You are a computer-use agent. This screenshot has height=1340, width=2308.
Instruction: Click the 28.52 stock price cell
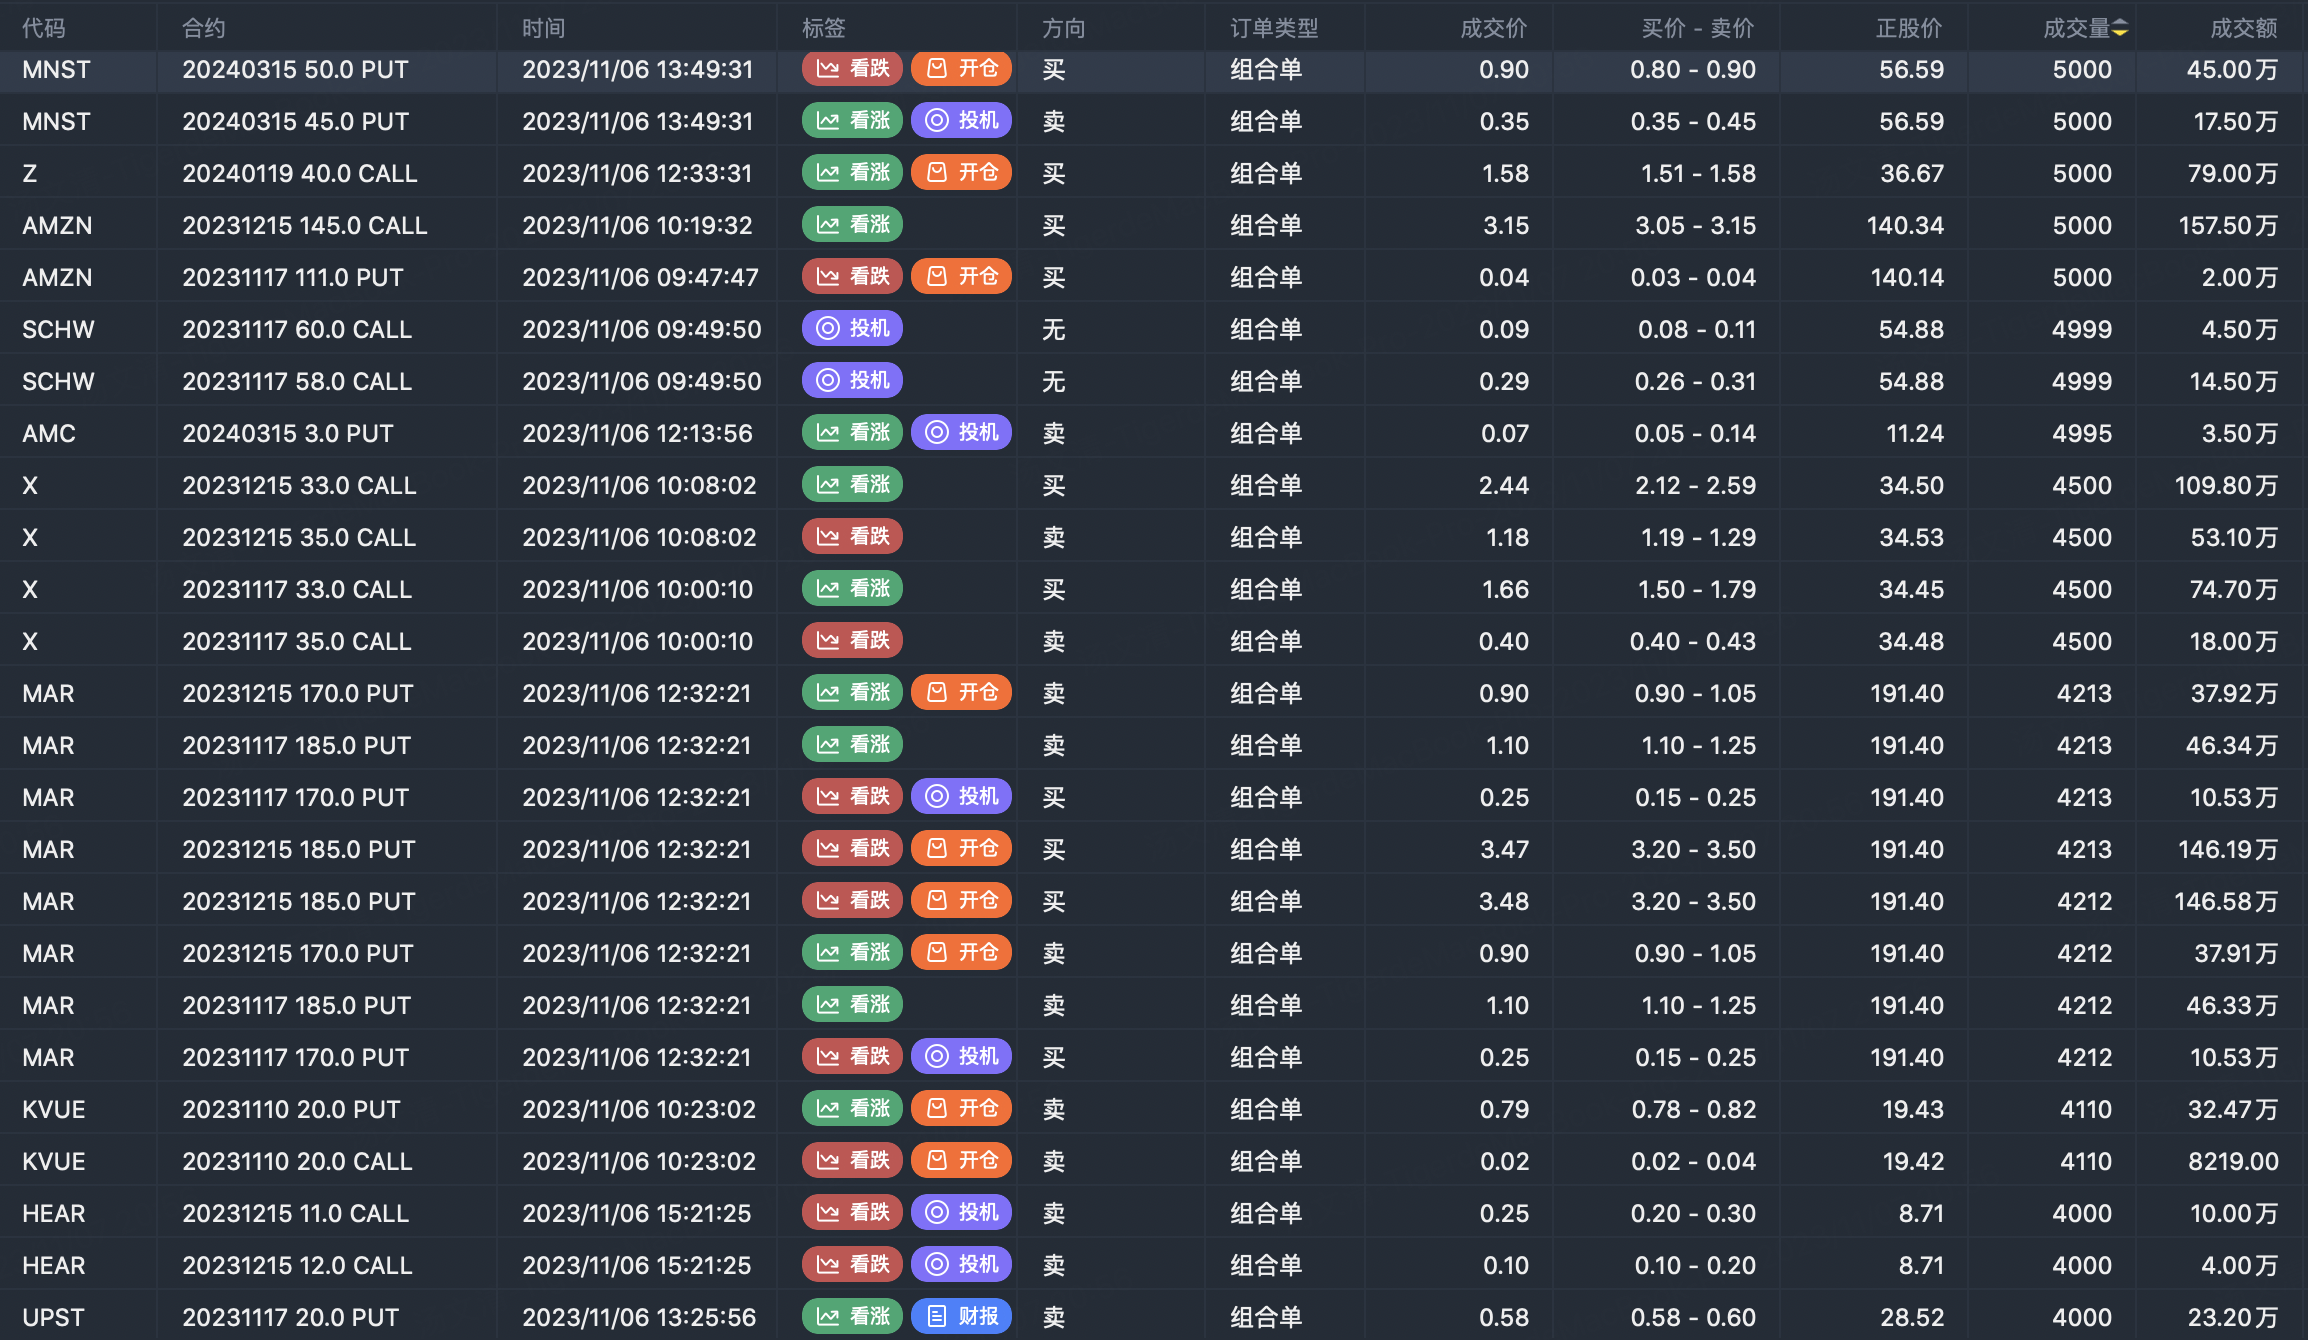click(1912, 1317)
